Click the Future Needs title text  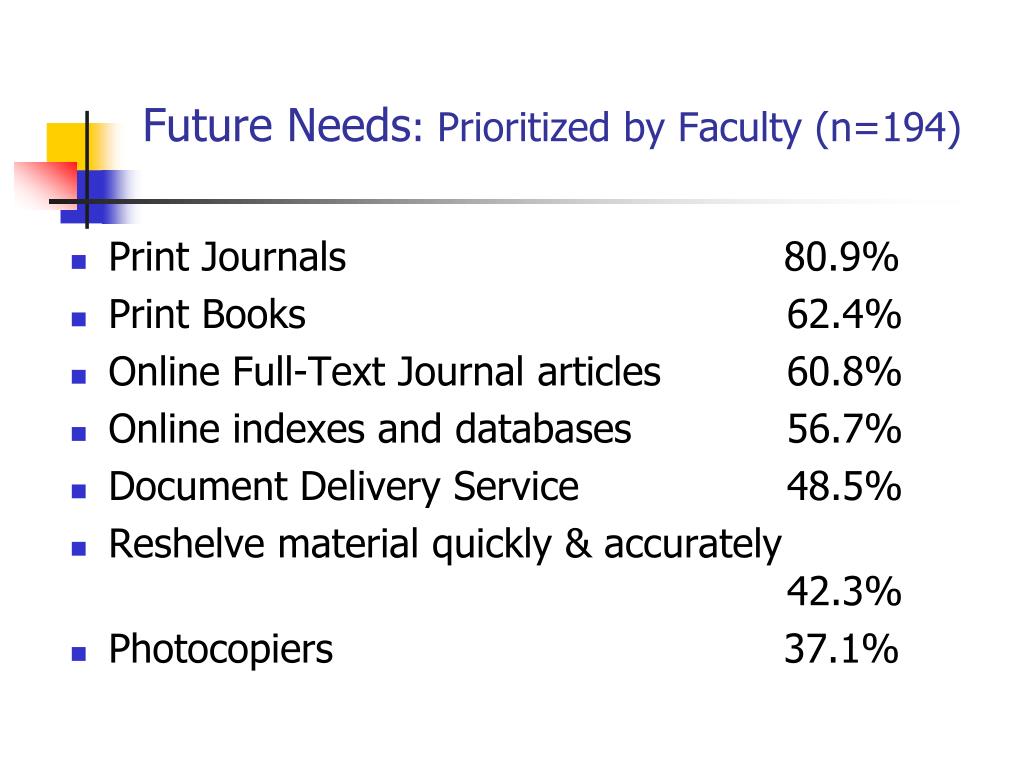coord(552,126)
